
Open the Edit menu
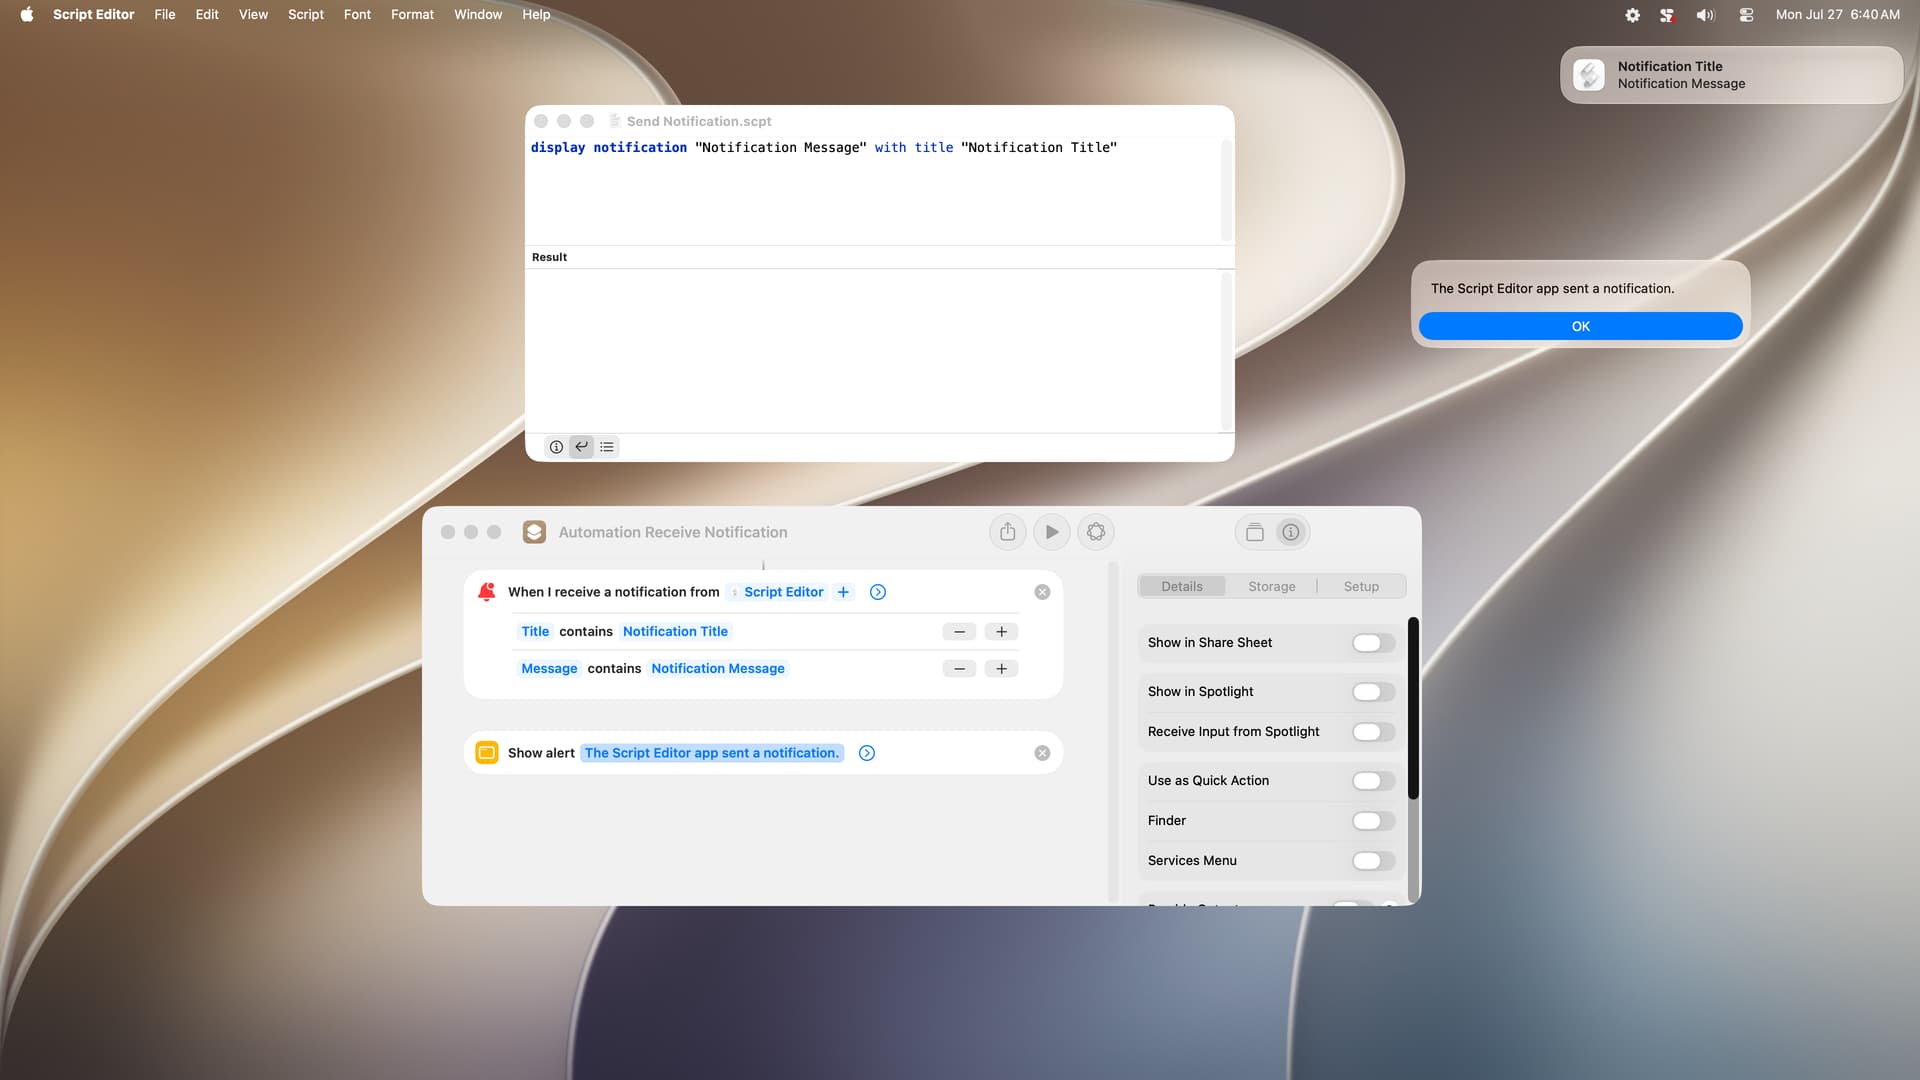tap(207, 14)
